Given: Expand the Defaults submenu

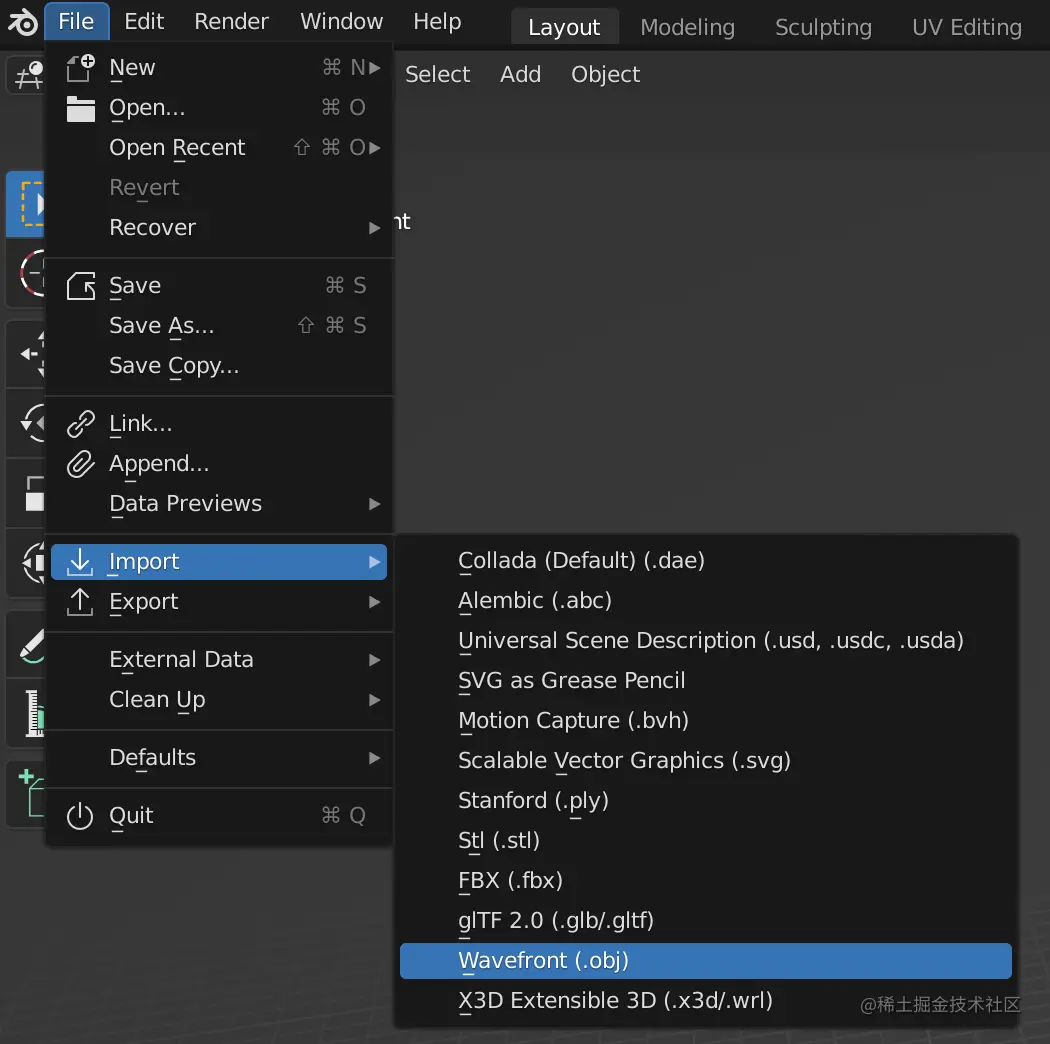Looking at the screenshot, I should [374, 758].
